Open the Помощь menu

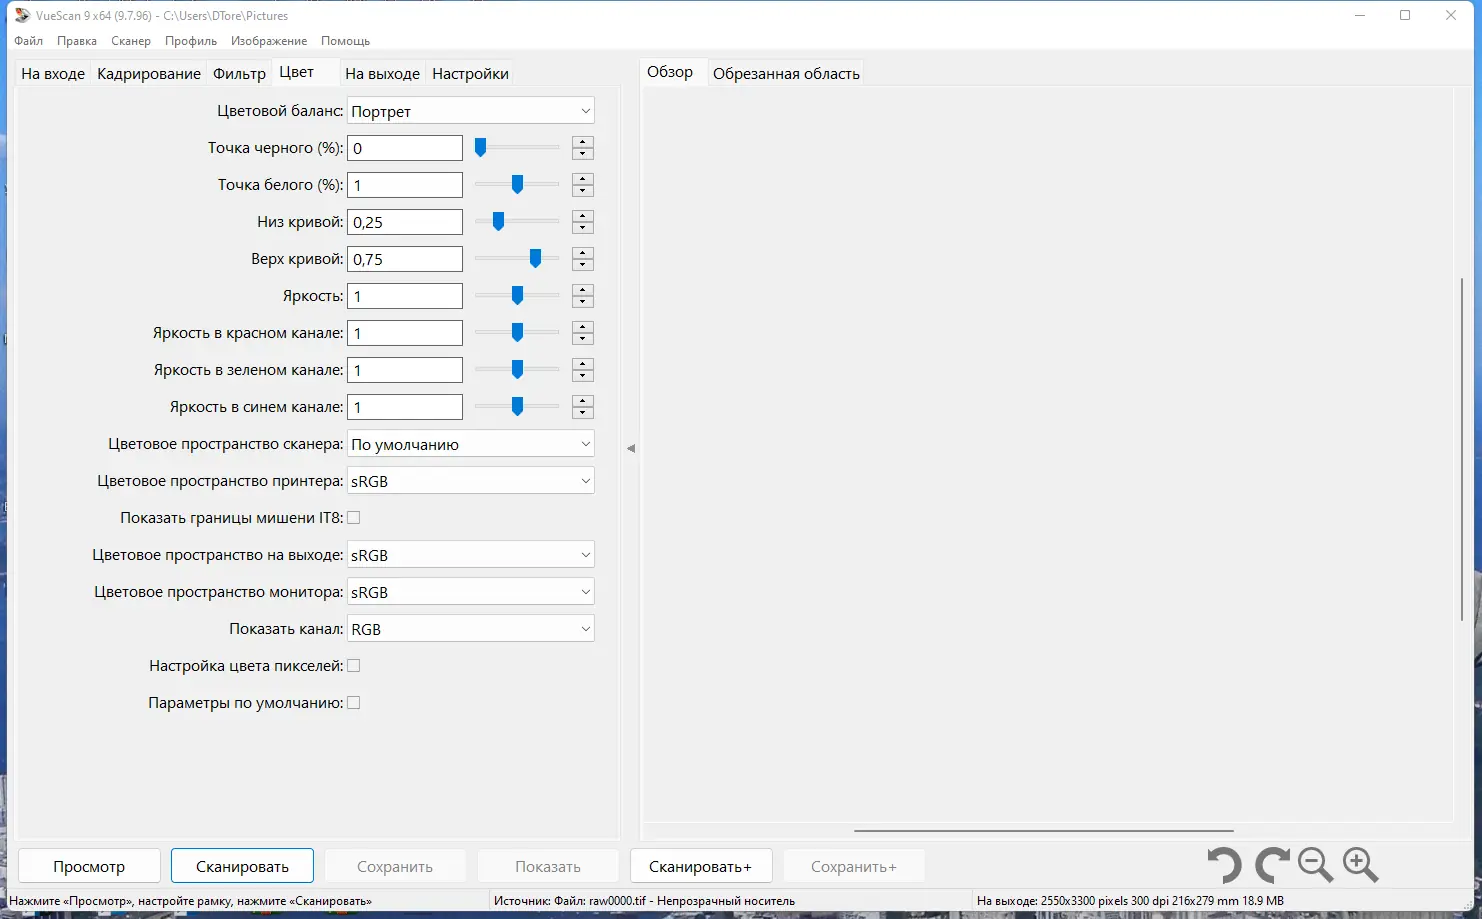pos(346,41)
